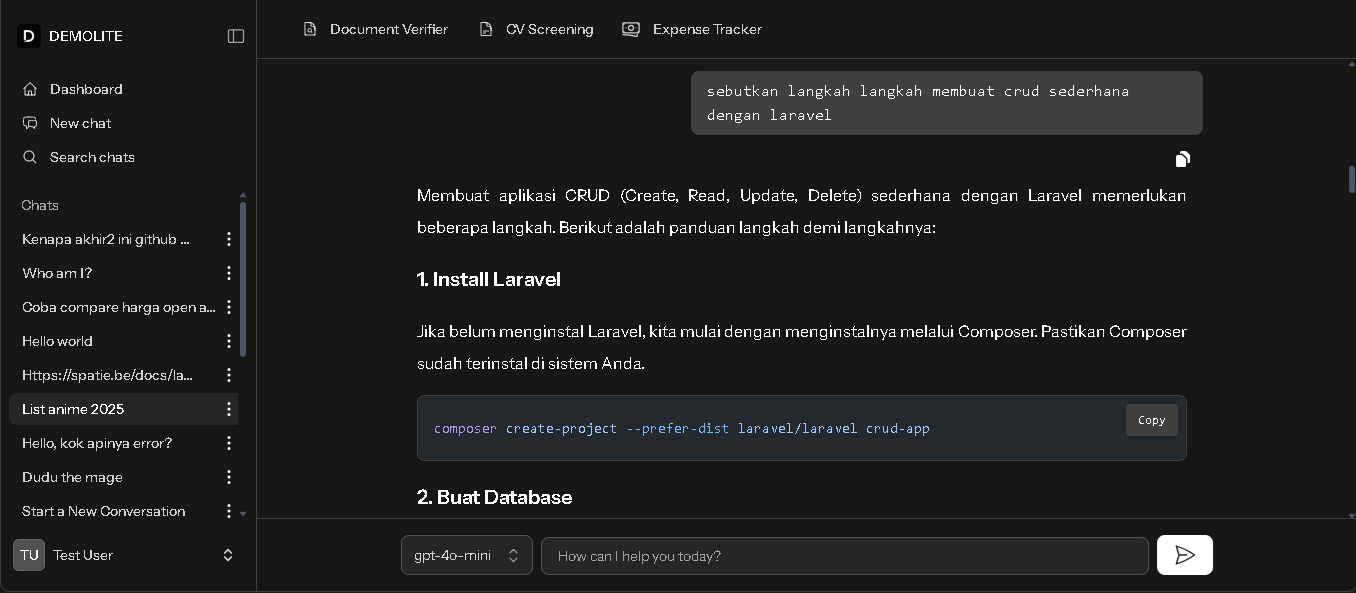Viewport: 1356px width, 593px height.
Task: Copy the composer command code block
Action: pyautogui.click(x=1151, y=420)
